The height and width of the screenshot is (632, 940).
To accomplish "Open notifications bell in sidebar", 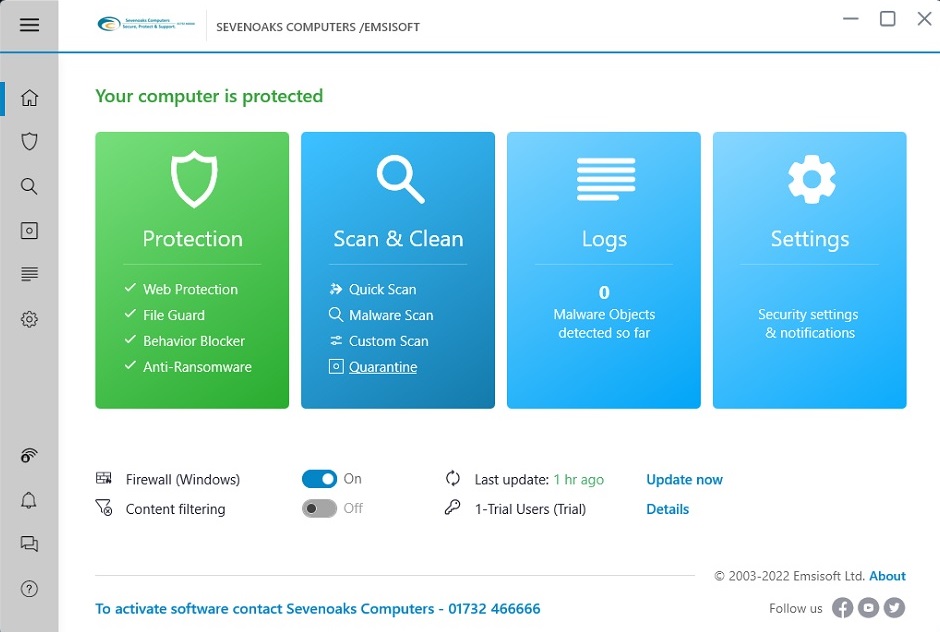I will click(29, 500).
